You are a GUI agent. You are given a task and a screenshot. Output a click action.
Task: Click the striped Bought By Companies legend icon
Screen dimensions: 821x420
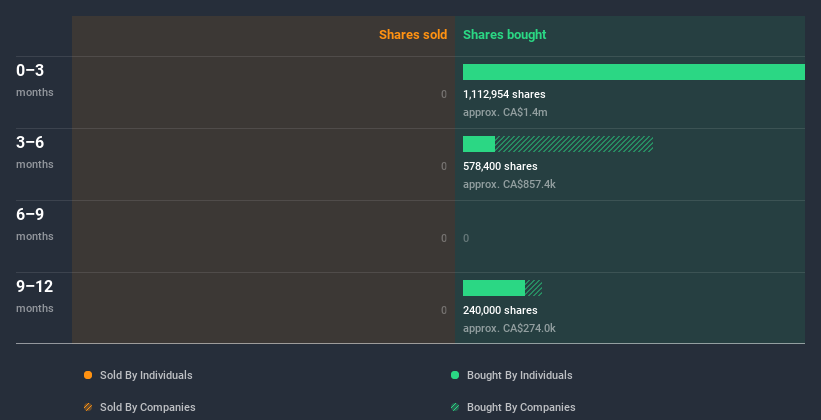coord(455,407)
